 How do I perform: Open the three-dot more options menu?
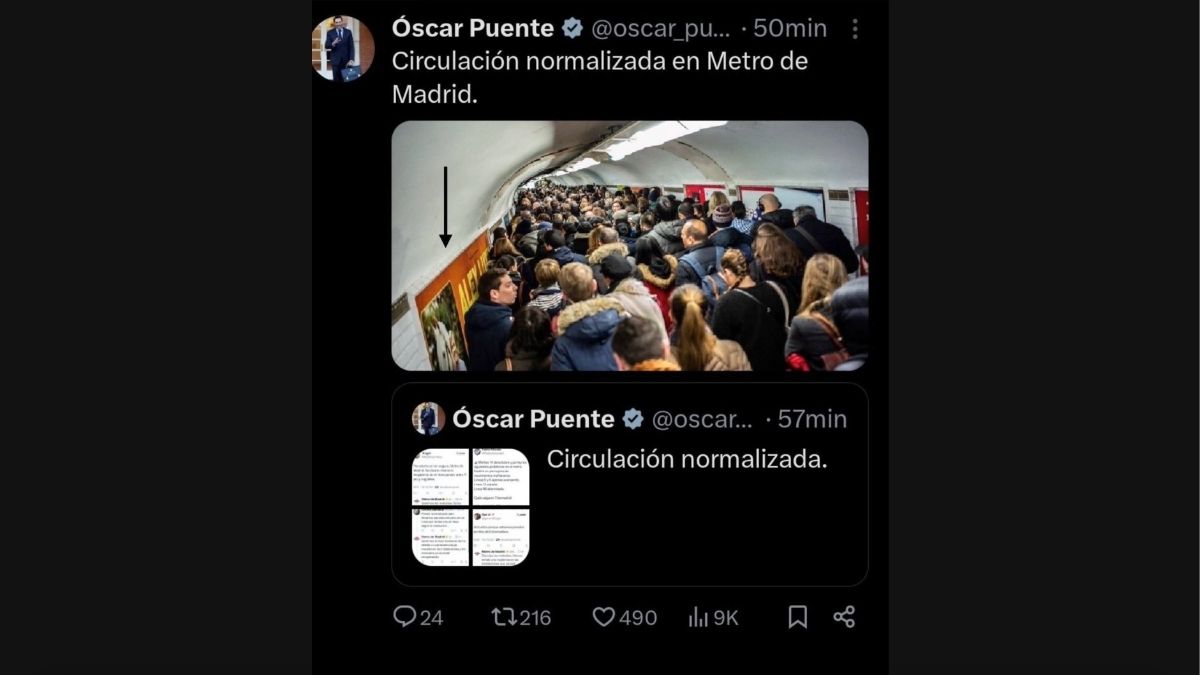coord(854,29)
